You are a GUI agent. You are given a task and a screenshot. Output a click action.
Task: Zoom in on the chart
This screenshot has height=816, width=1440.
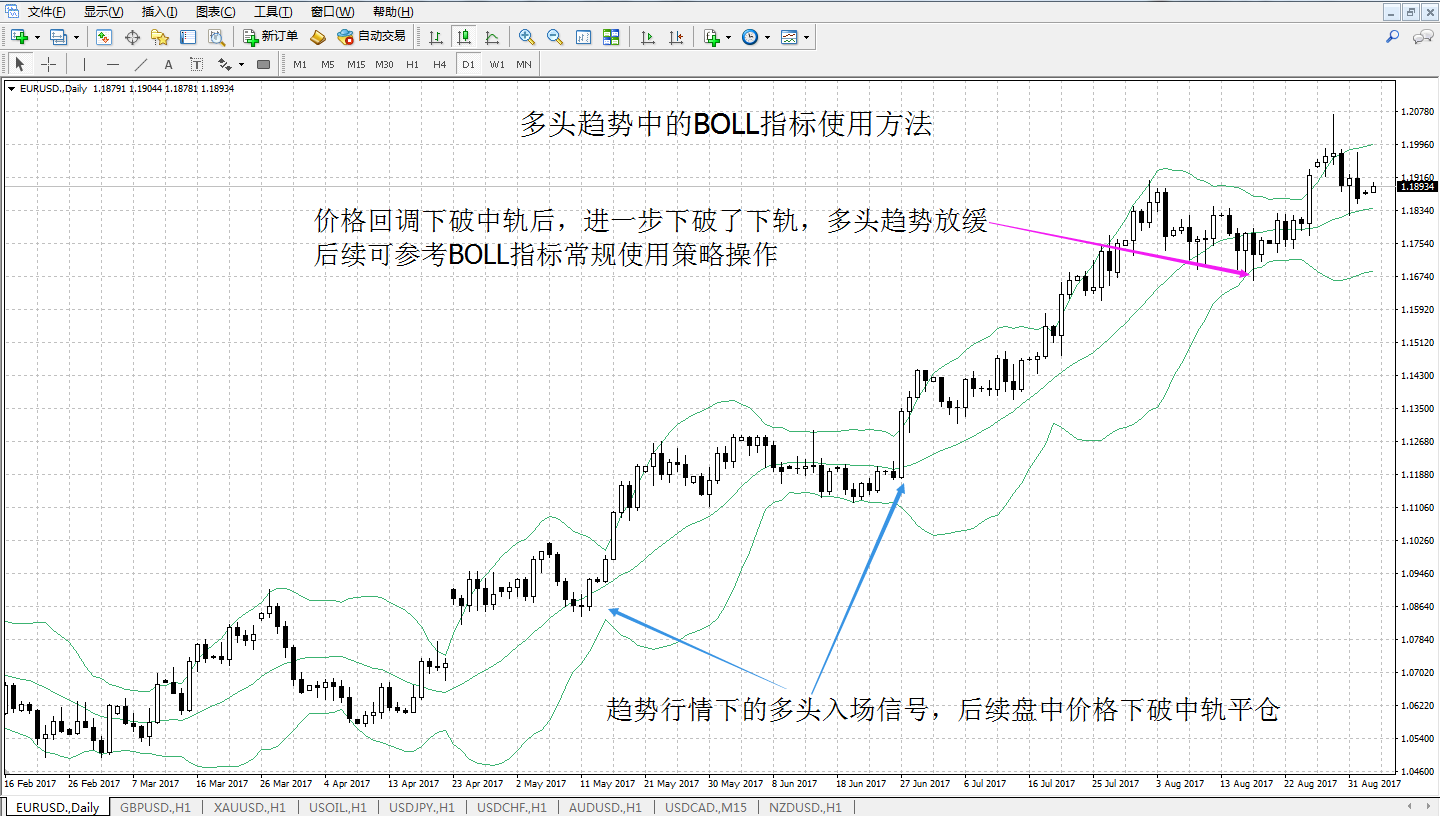click(526, 37)
